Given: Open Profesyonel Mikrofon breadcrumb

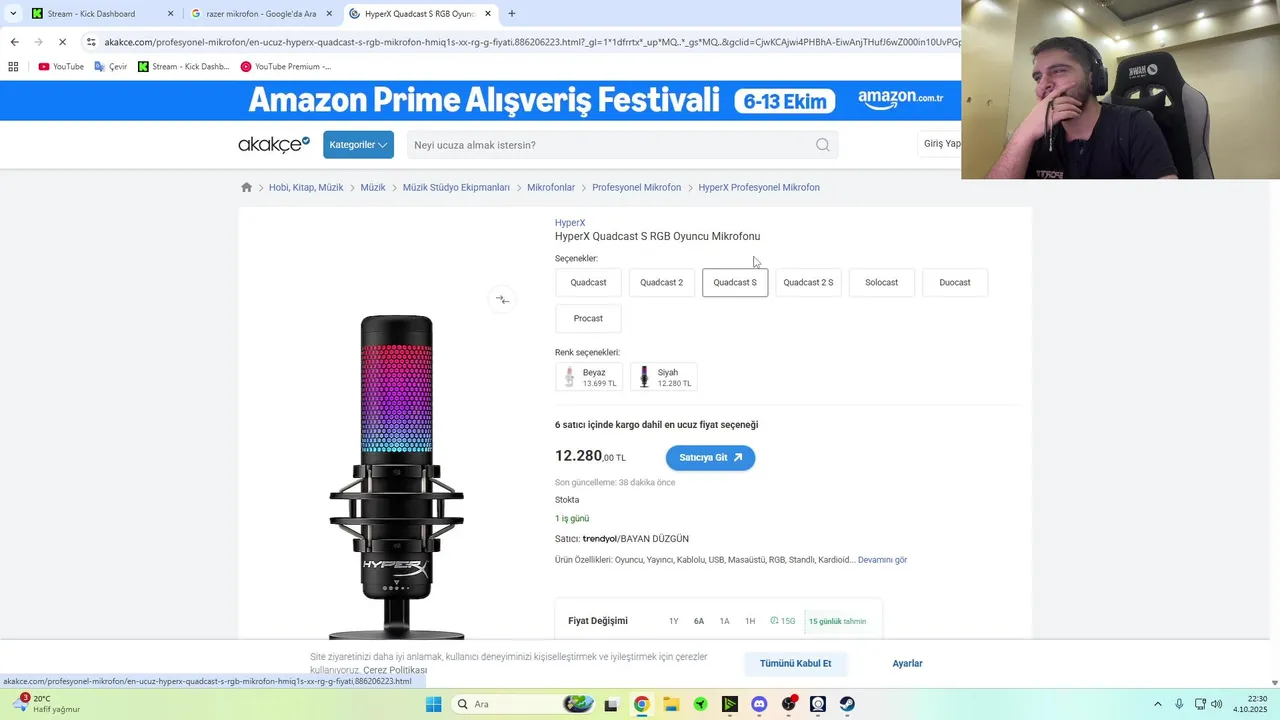Looking at the screenshot, I should tap(636, 187).
